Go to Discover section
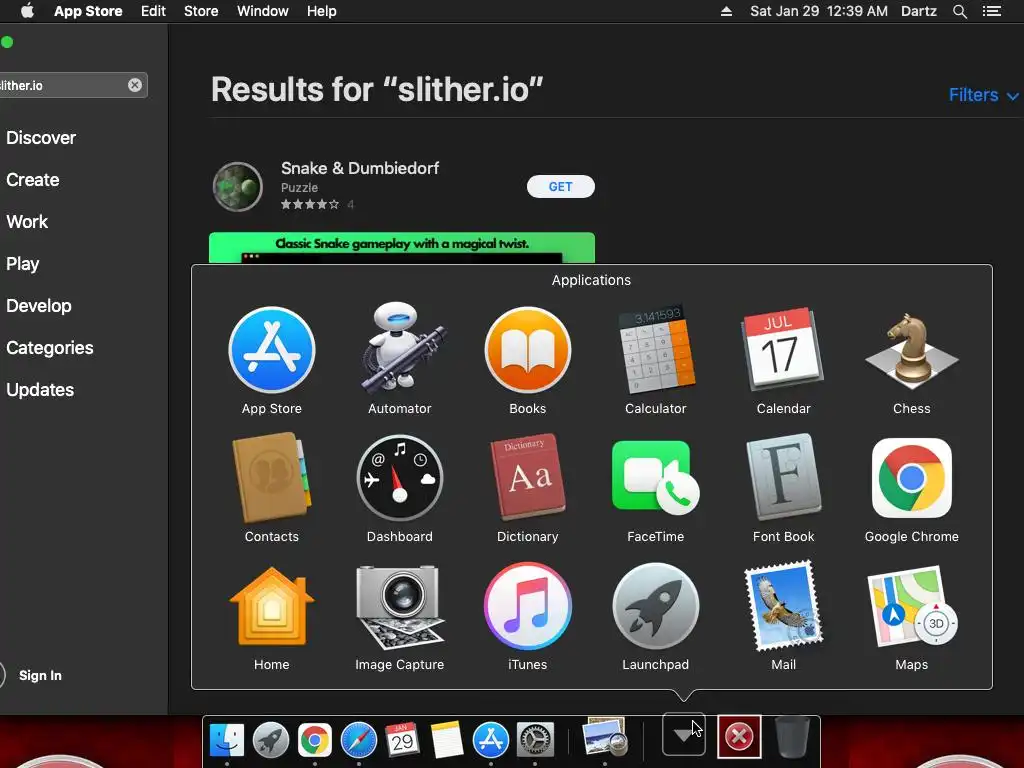1024x768 pixels. click(x=40, y=138)
